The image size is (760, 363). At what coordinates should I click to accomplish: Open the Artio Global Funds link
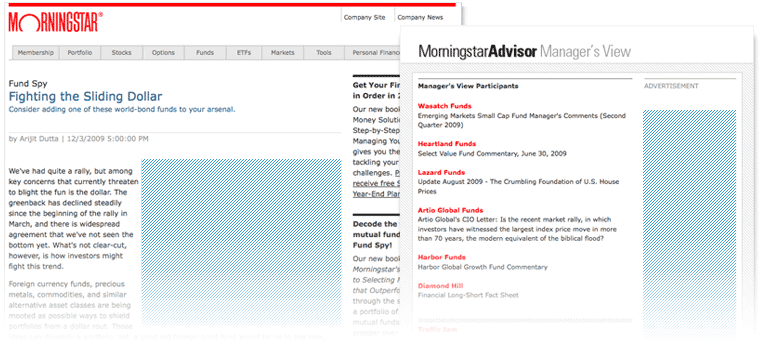click(x=450, y=210)
